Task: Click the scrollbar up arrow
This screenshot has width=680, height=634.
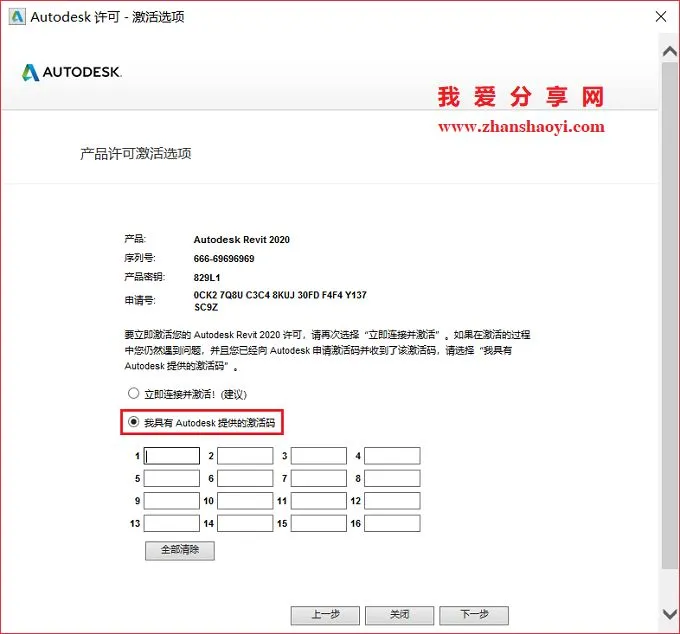Action: click(x=670, y=52)
